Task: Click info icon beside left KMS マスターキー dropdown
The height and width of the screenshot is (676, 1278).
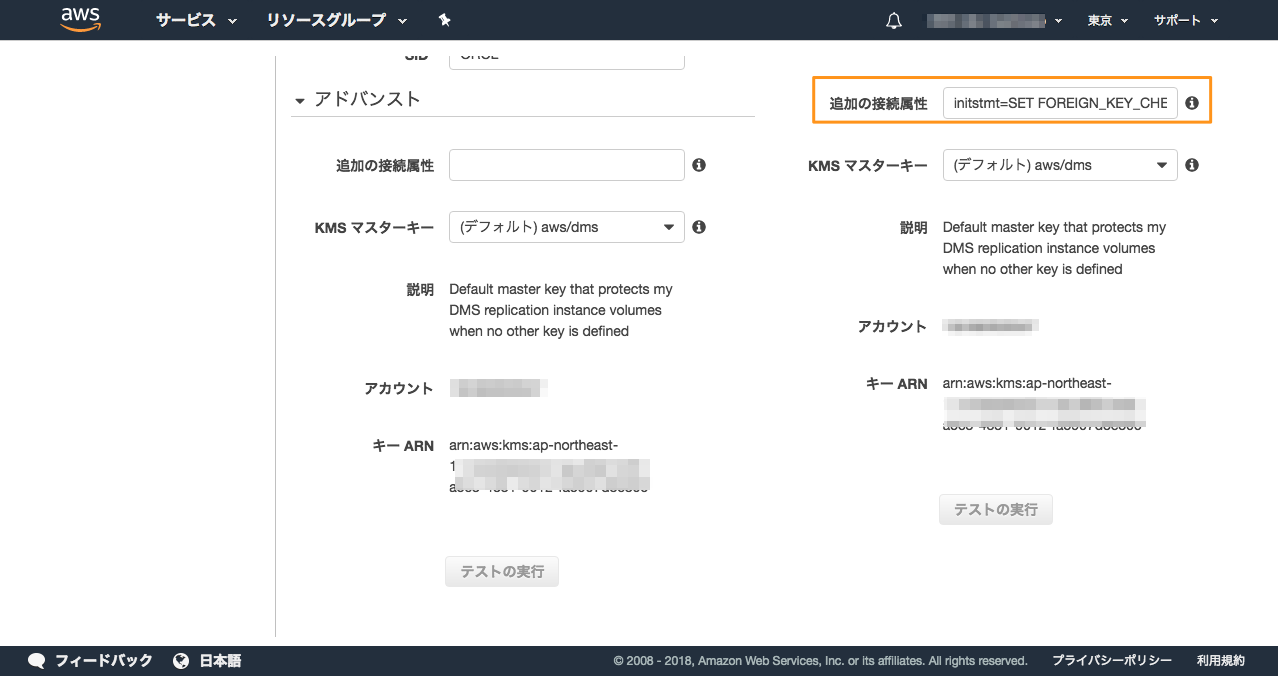Action: (699, 227)
